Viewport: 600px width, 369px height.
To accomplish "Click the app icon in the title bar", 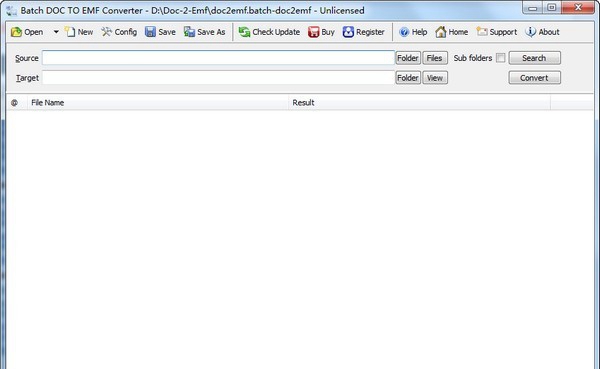I will 11,10.
